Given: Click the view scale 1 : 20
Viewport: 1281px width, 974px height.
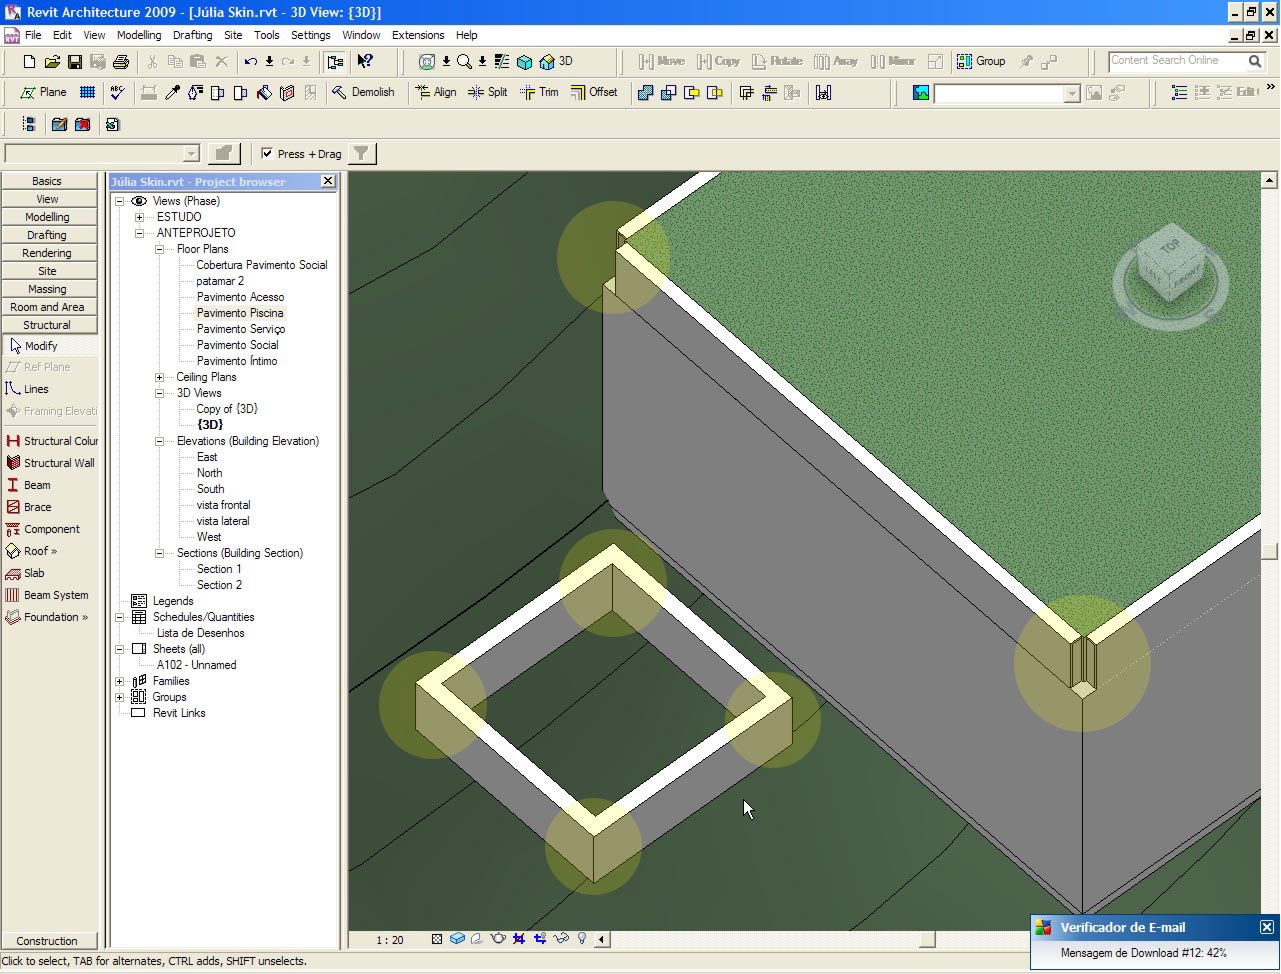Looking at the screenshot, I should [390, 940].
